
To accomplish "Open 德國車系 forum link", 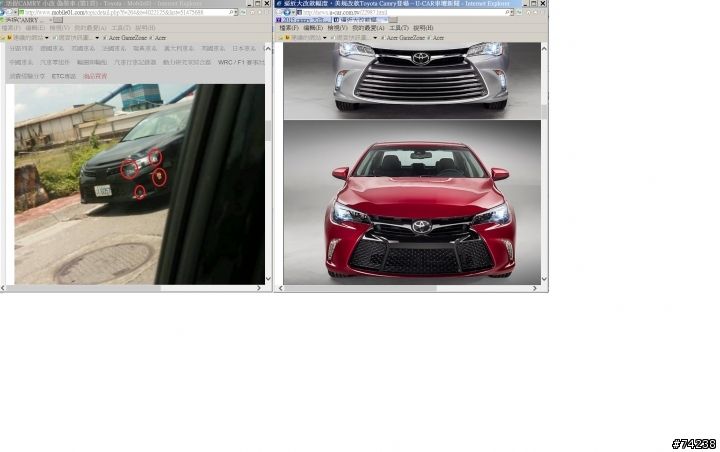I will tap(52, 48).
